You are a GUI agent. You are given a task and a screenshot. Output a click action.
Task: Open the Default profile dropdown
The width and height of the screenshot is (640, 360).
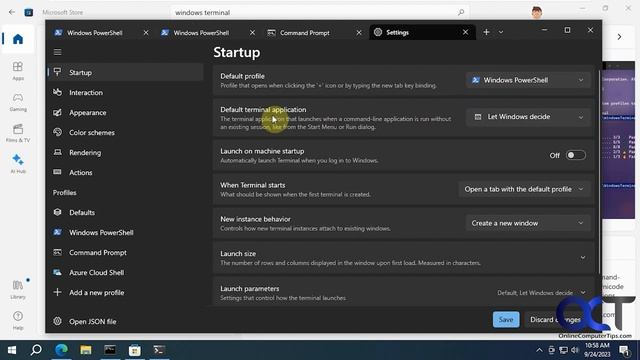pyautogui.click(x=528, y=80)
